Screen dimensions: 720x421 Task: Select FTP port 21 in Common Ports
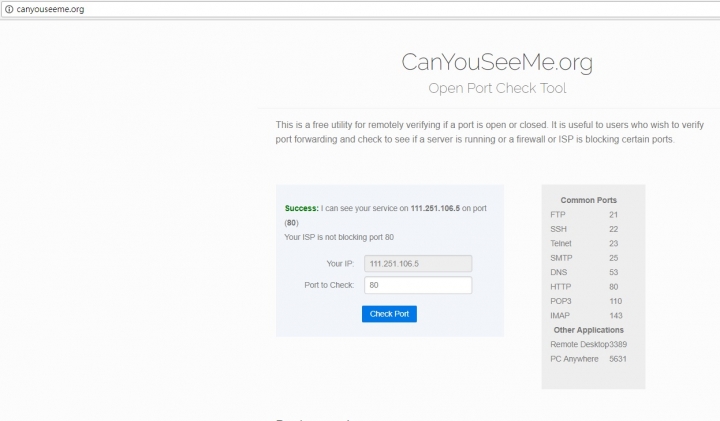(584, 214)
